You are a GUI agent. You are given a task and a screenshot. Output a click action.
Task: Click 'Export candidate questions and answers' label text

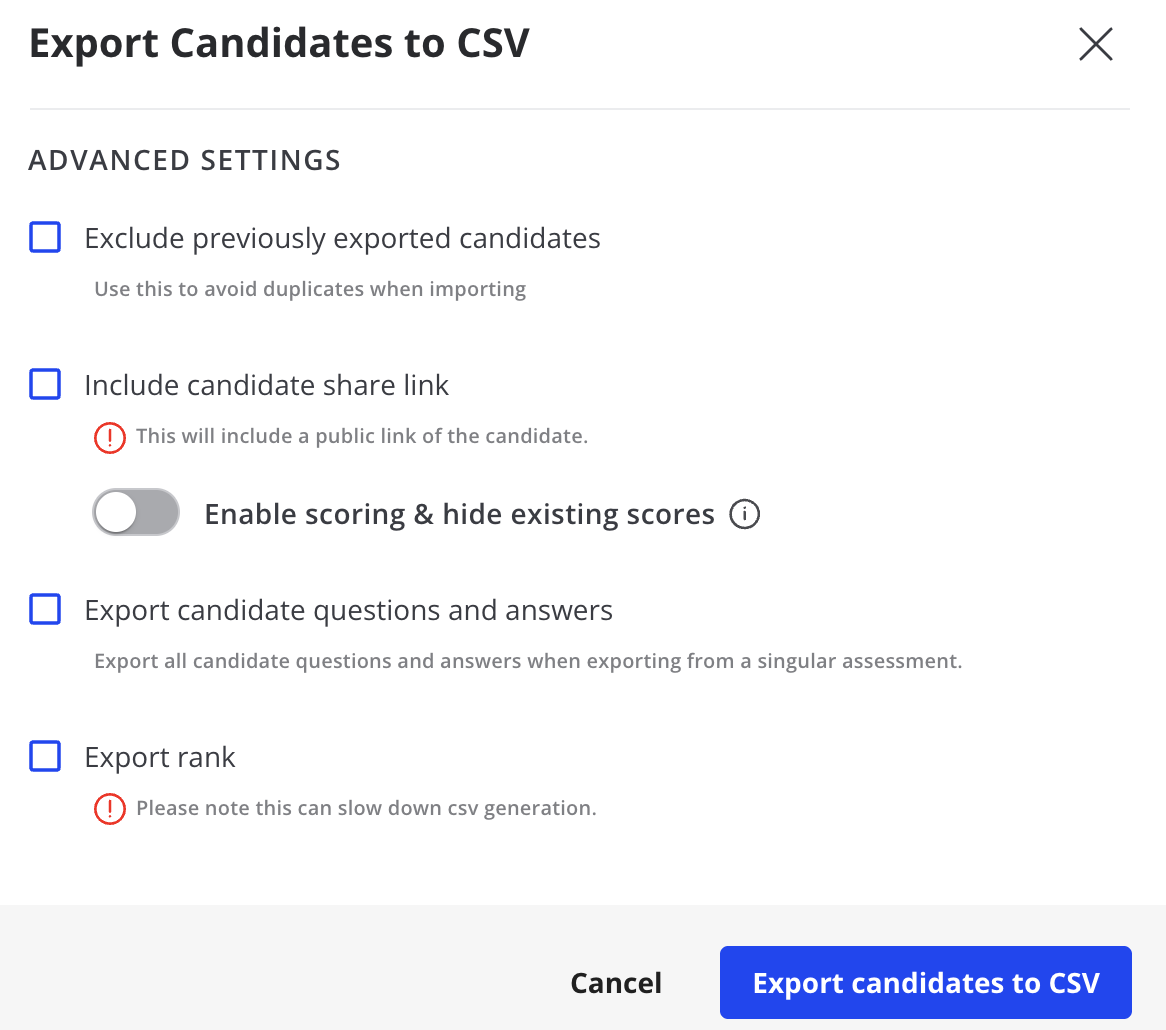(348, 611)
